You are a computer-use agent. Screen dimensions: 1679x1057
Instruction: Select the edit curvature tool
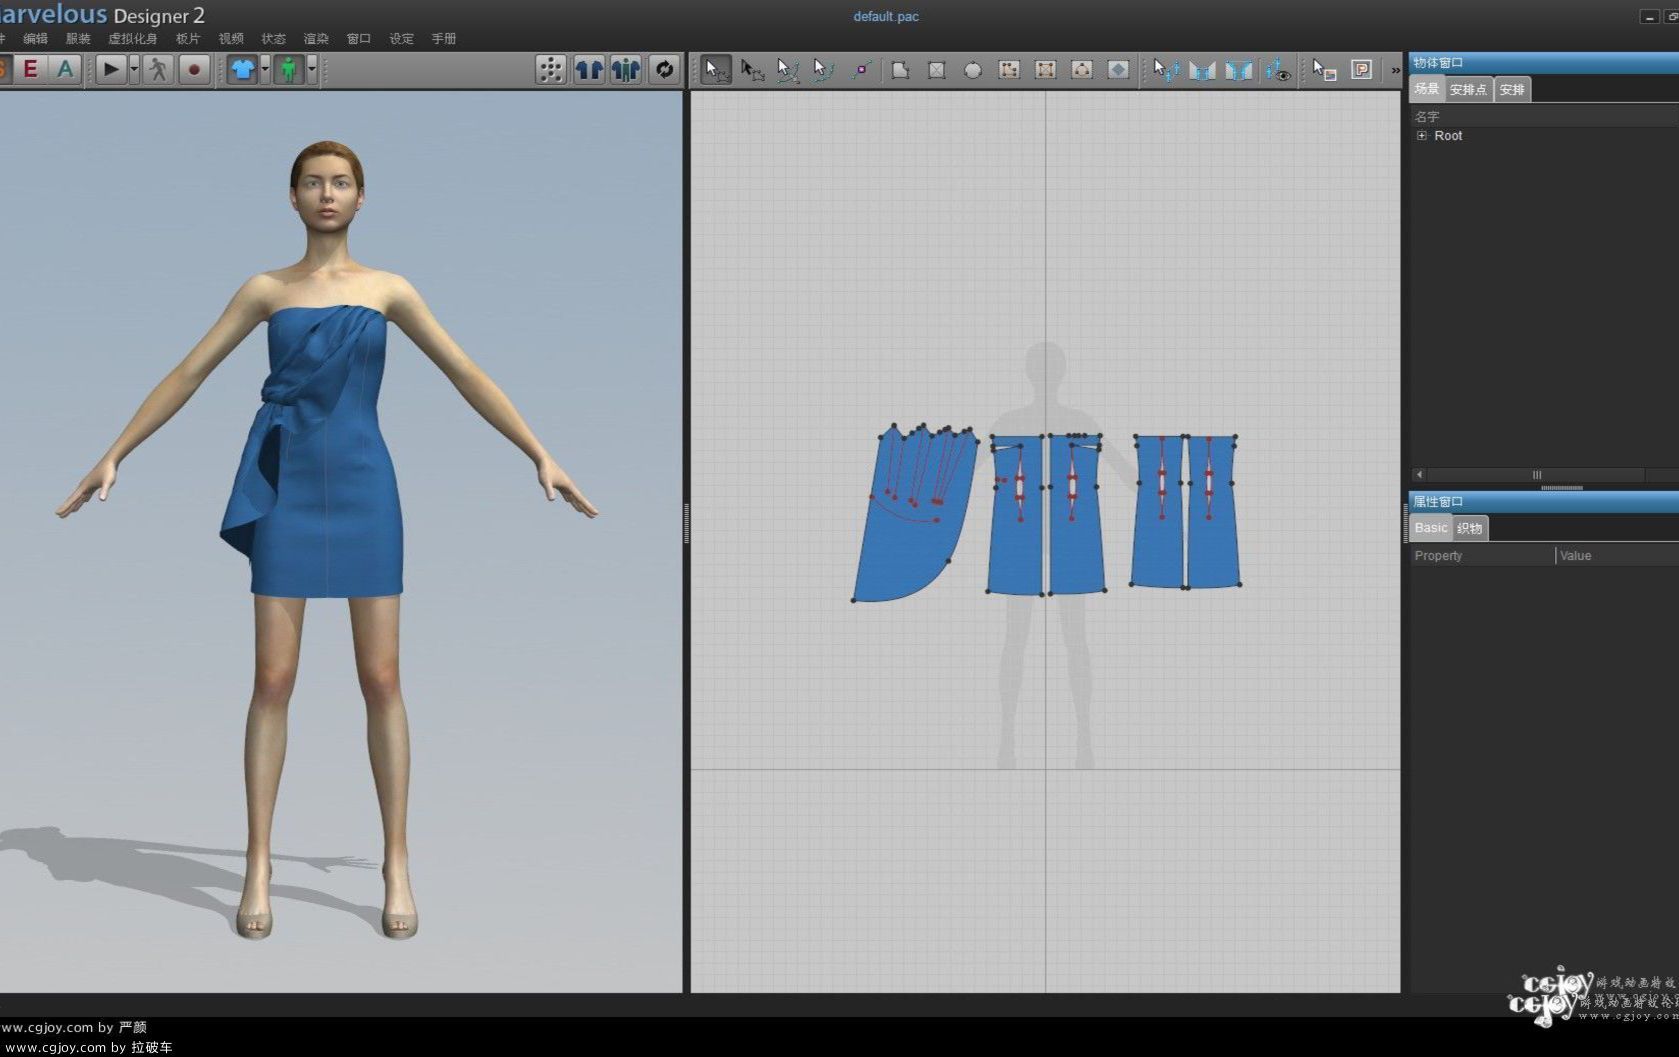click(x=788, y=69)
